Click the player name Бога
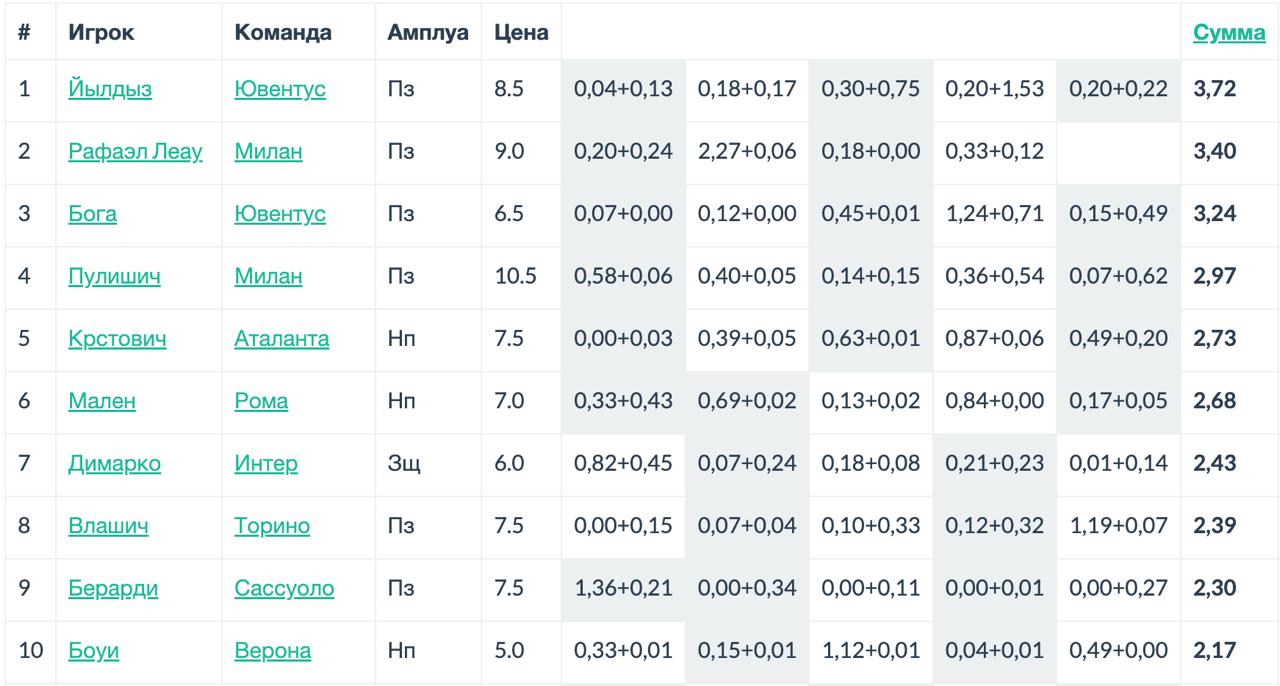Screen dimensions: 1280x686 [x=92, y=214]
